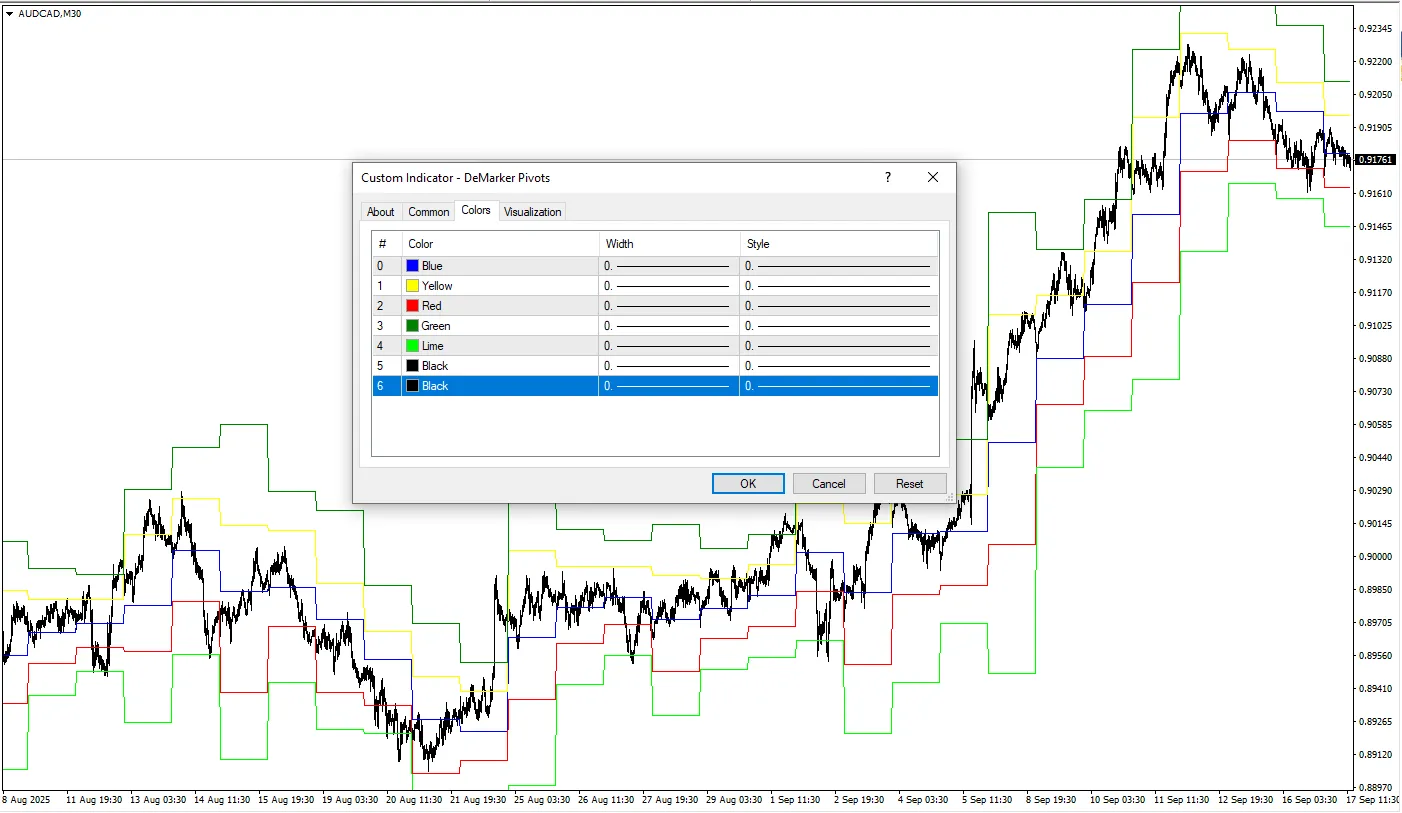This screenshot has width=1402, height=813.
Task: Open the Width setting for the Blue line
Action: coord(668,266)
